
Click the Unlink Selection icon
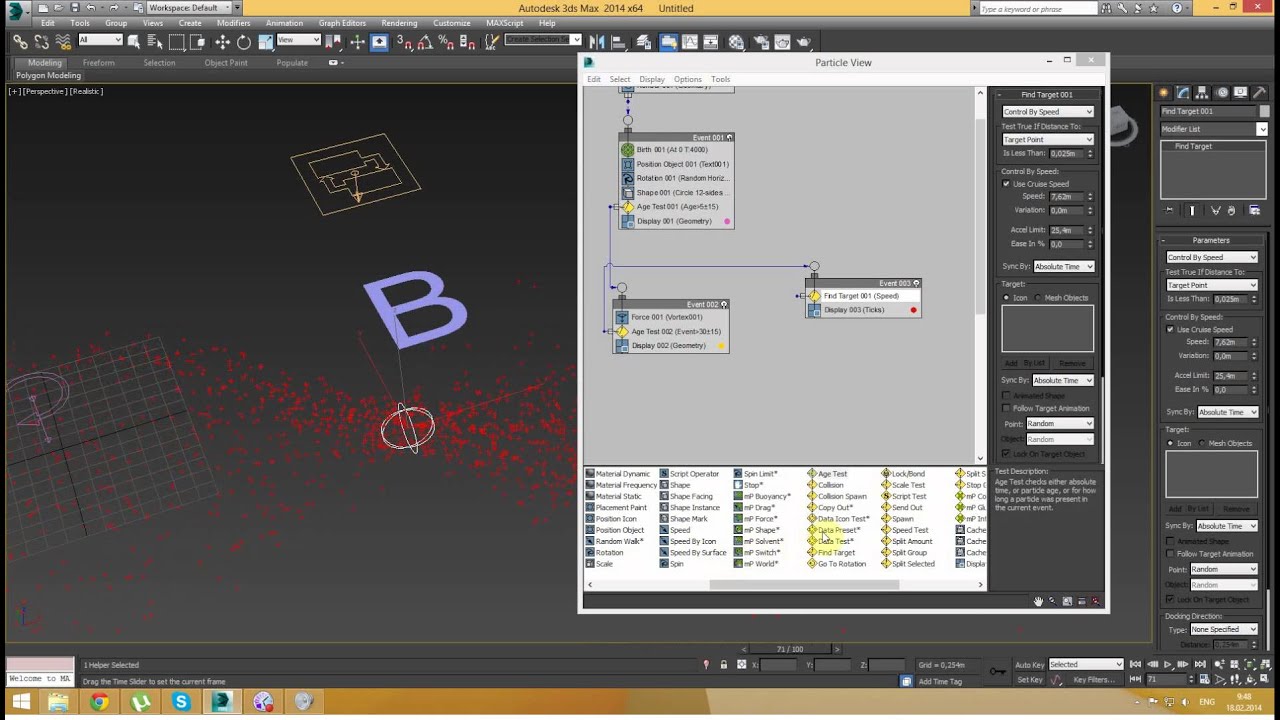coord(41,42)
